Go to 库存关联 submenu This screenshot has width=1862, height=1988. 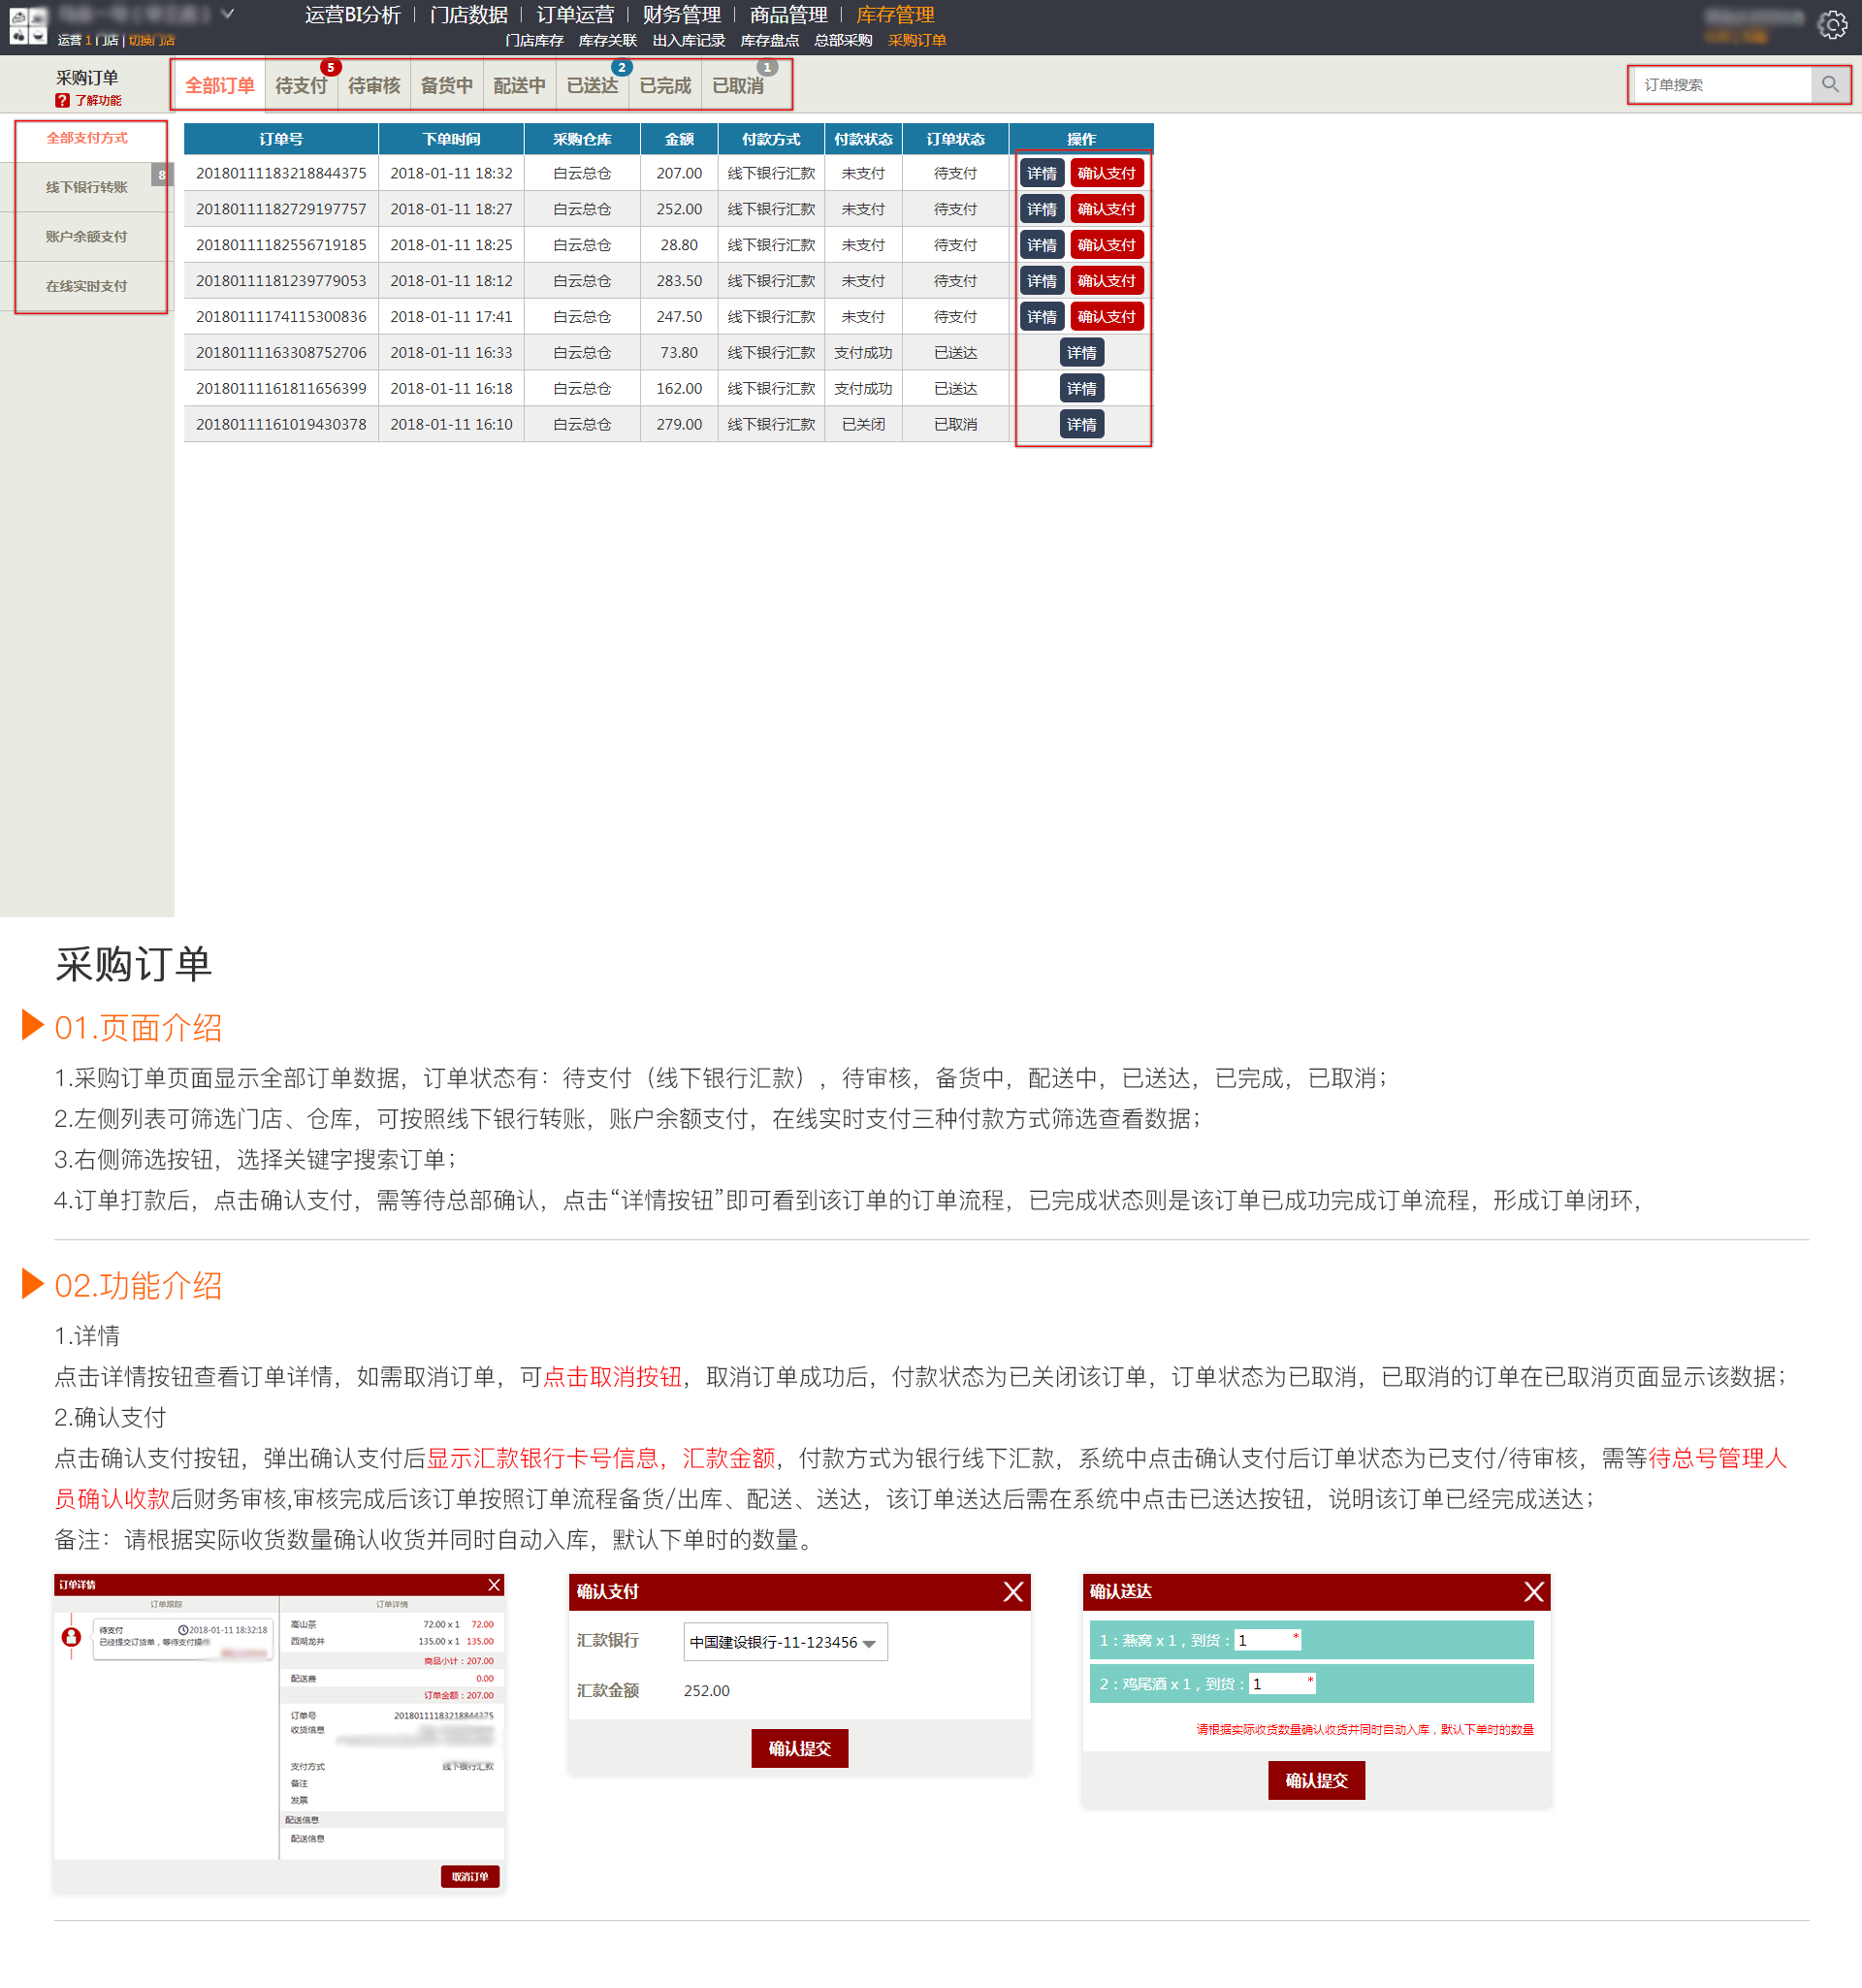coord(607,41)
